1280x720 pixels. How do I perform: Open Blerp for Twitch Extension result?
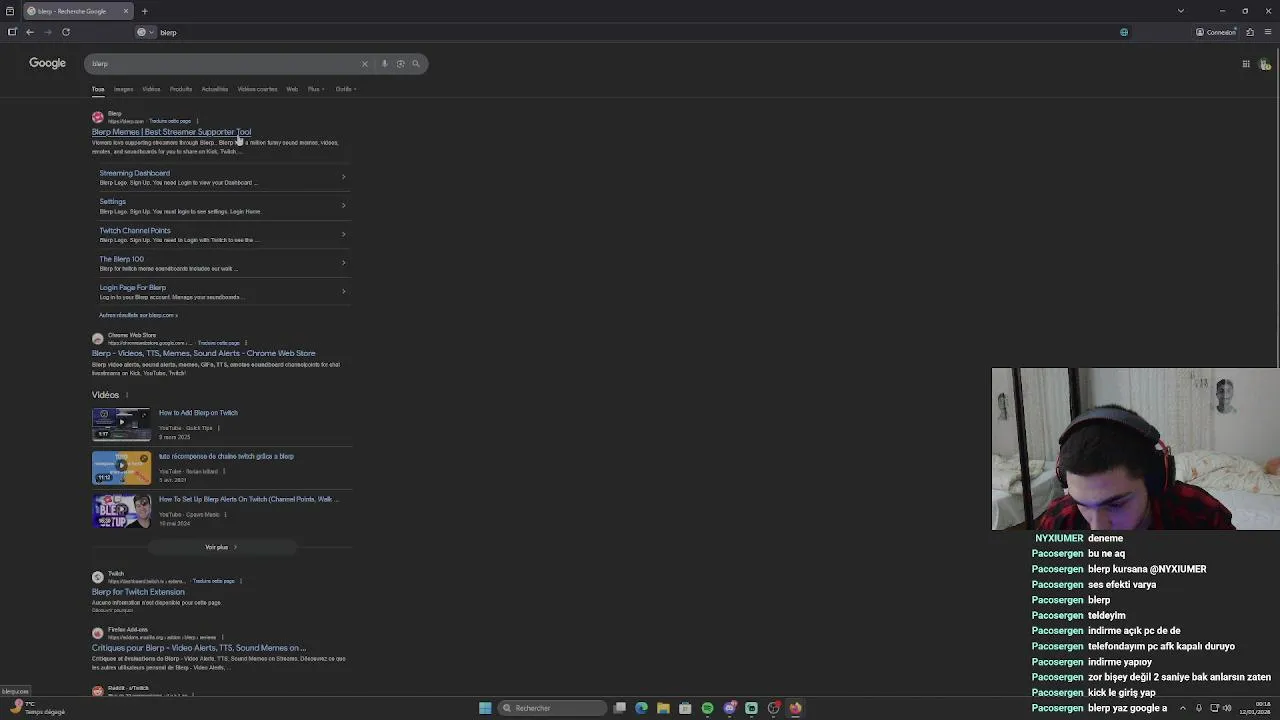[138, 592]
